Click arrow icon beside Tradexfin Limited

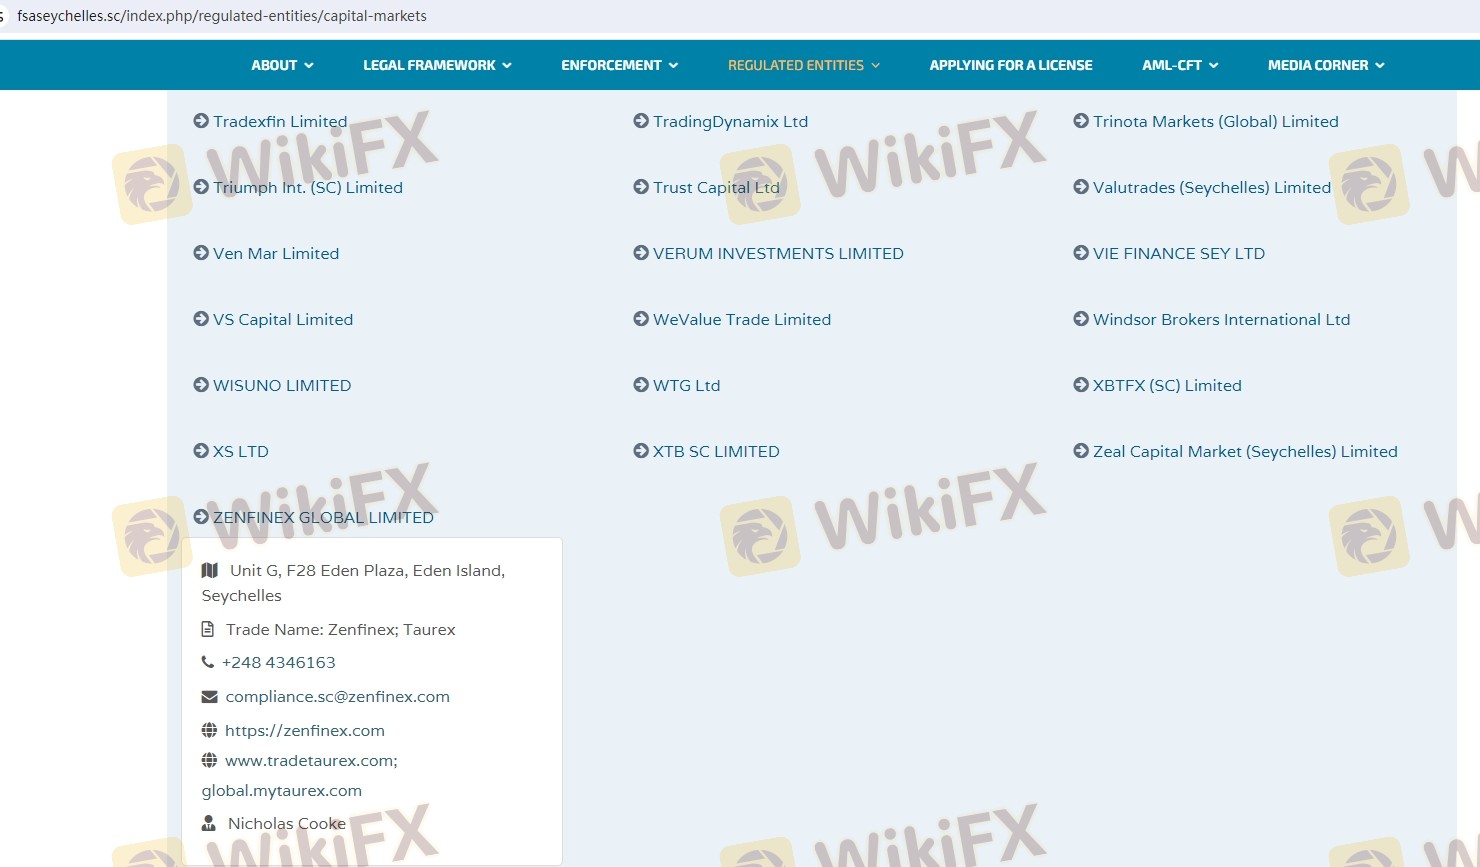pos(201,121)
